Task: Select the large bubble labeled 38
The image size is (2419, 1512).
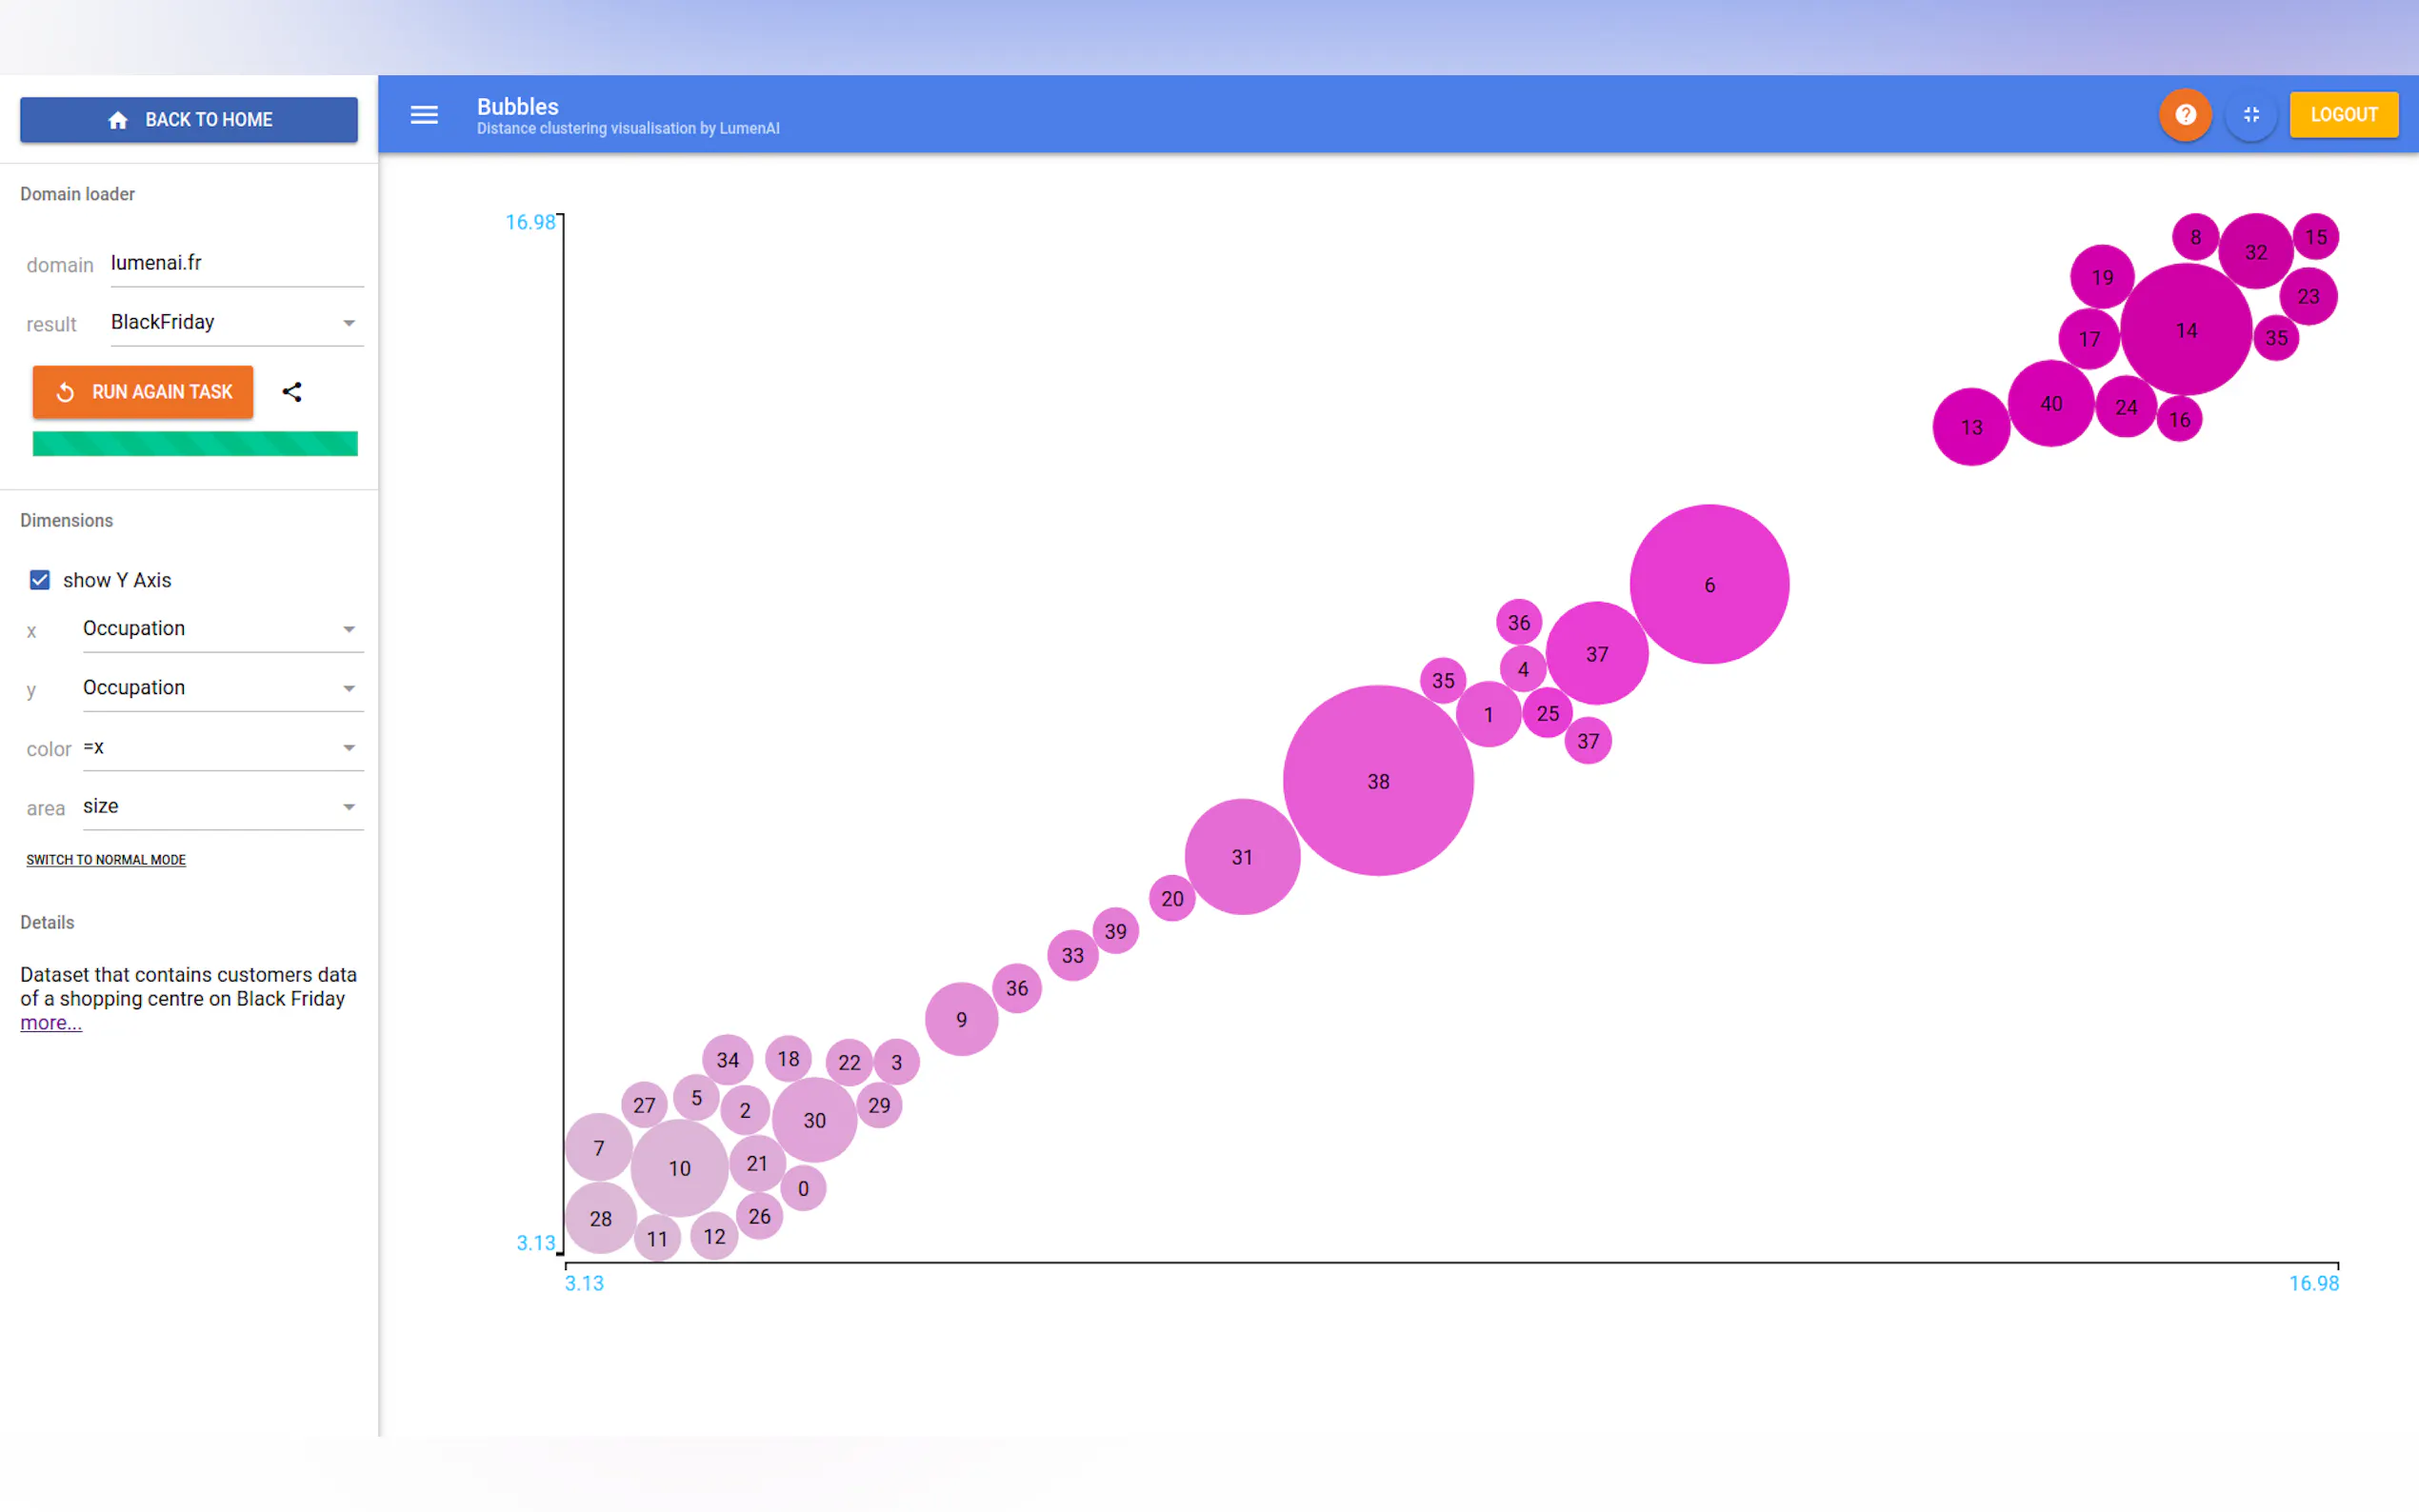Action: pos(1378,782)
